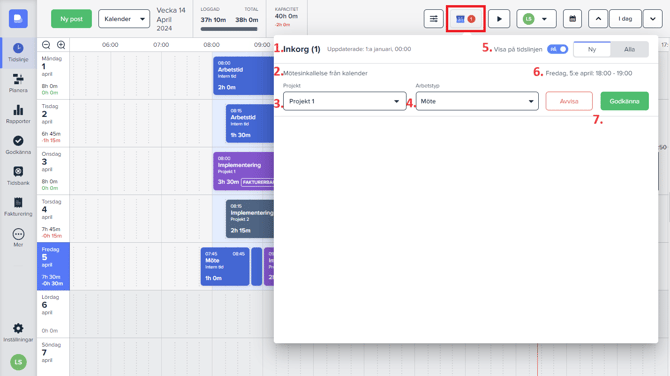Zoom out the timeline
The image size is (670, 376).
click(46, 45)
